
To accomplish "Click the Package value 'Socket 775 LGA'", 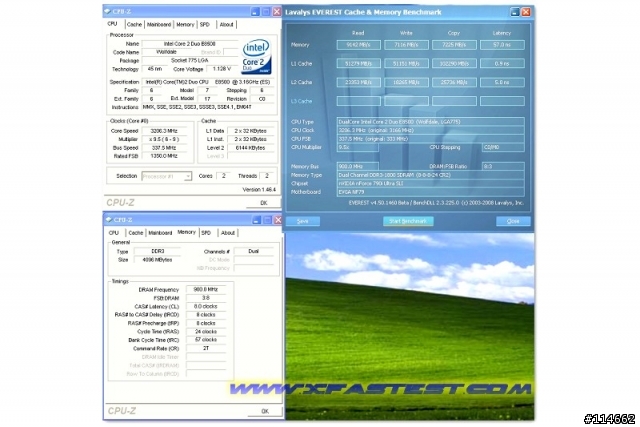I will click(190, 60).
